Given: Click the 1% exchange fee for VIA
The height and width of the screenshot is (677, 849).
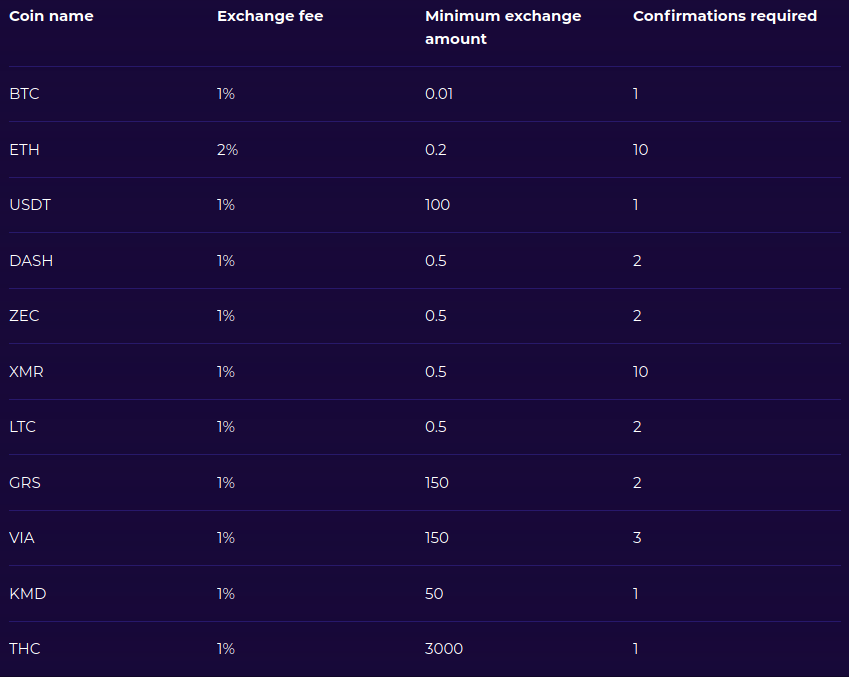Looking at the screenshot, I should [226, 538].
